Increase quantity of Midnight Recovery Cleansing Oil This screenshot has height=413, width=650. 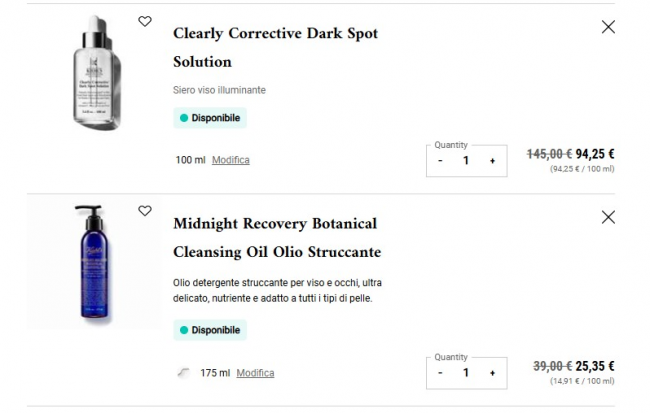point(492,373)
